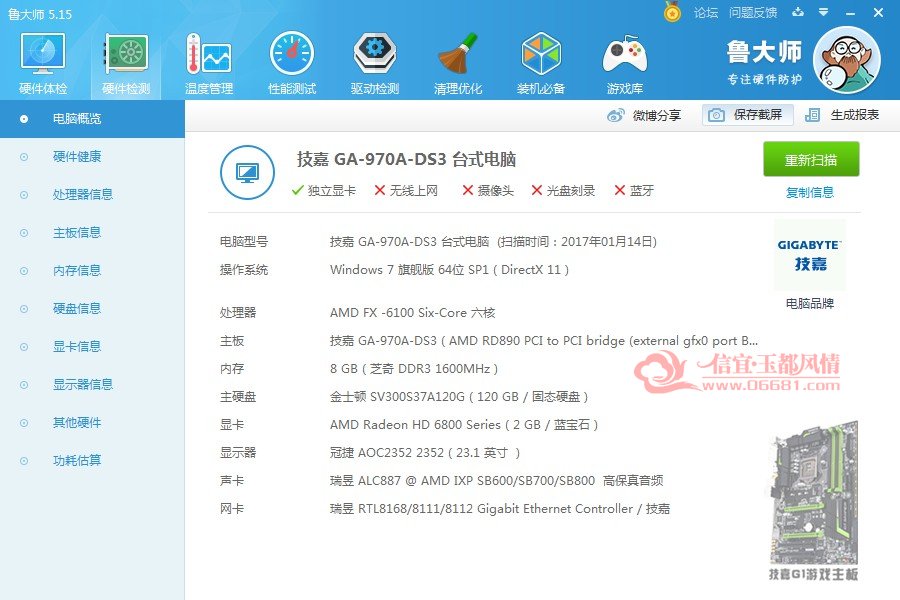Launch 性能测试 performance test
The image size is (900, 600).
[292, 55]
